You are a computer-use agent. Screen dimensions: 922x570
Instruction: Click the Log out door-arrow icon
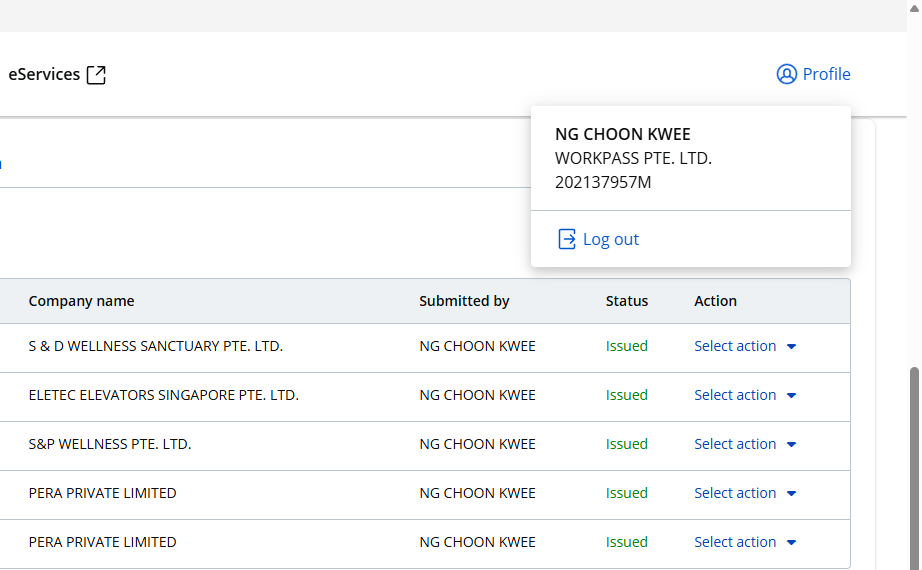pos(567,239)
